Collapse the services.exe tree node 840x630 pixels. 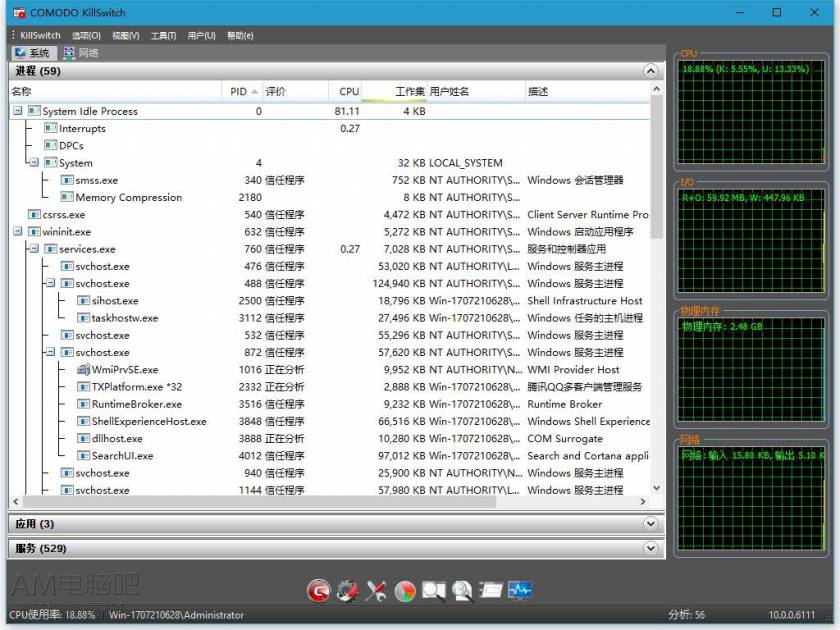click(34, 249)
